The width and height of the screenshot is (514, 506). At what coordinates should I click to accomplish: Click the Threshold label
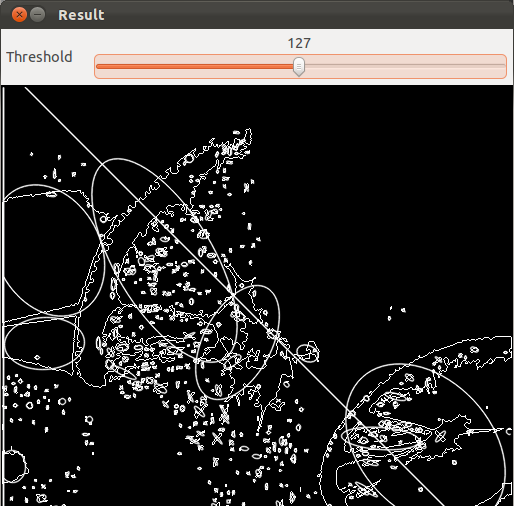click(39, 57)
